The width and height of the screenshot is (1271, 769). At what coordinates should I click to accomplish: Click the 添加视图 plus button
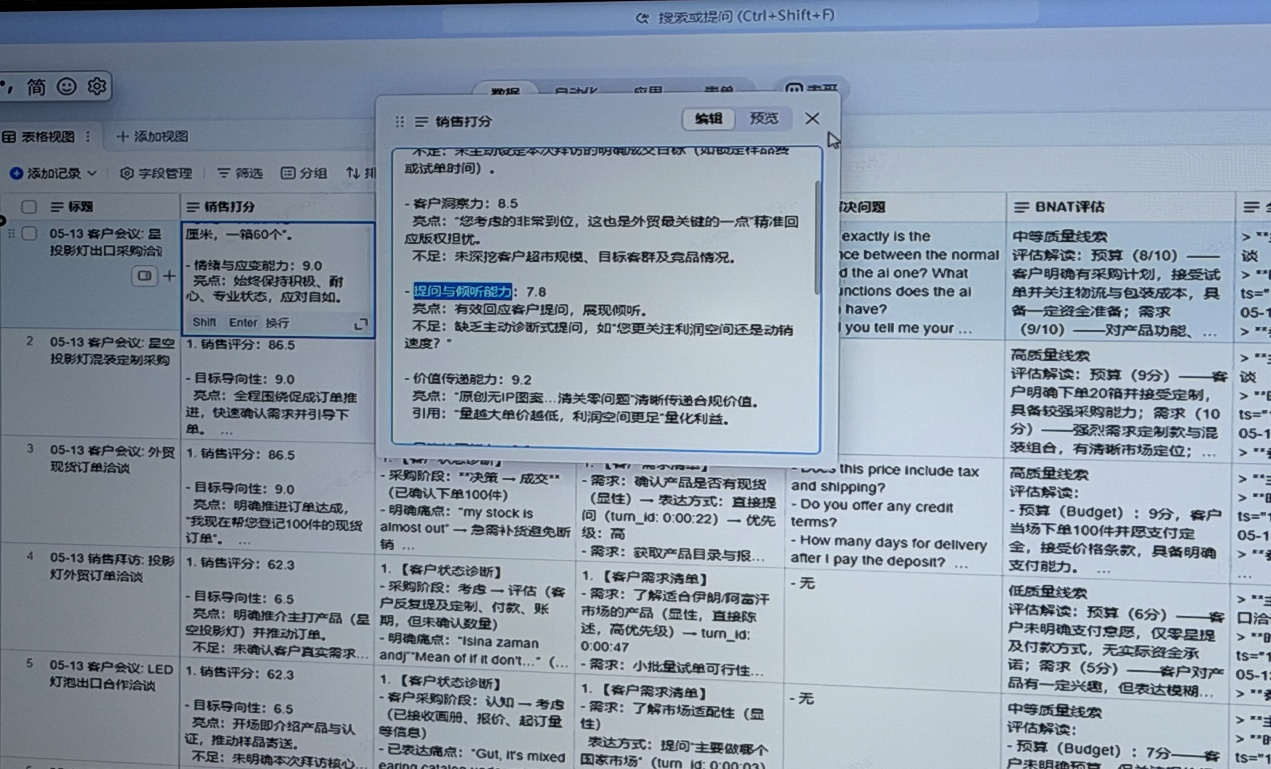click(152, 136)
